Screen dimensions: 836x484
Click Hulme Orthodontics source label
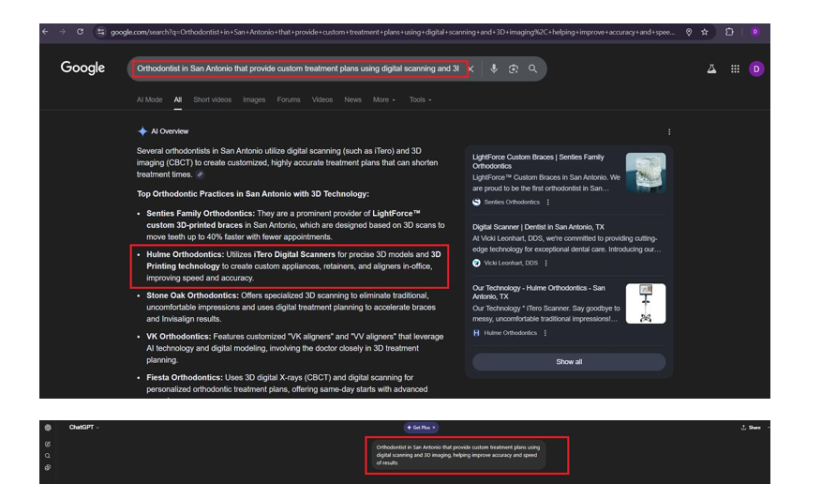click(x=510, y=333)
